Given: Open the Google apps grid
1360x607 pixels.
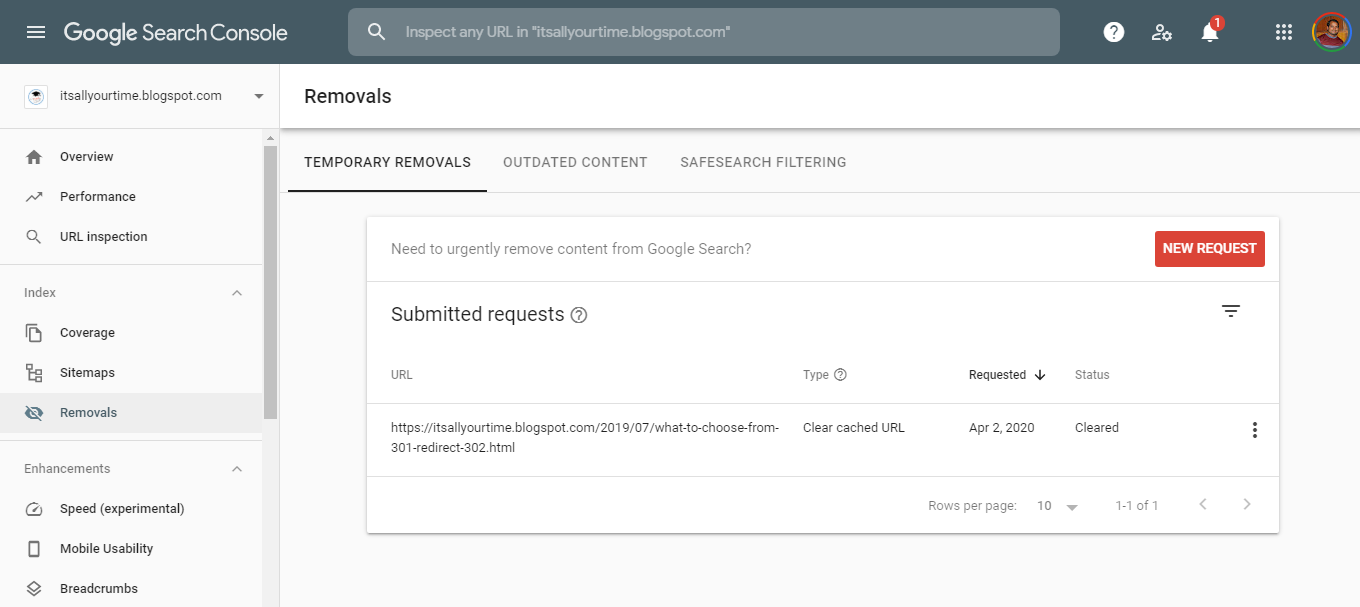Looking at the screenshot, I should coord(1284,32).
